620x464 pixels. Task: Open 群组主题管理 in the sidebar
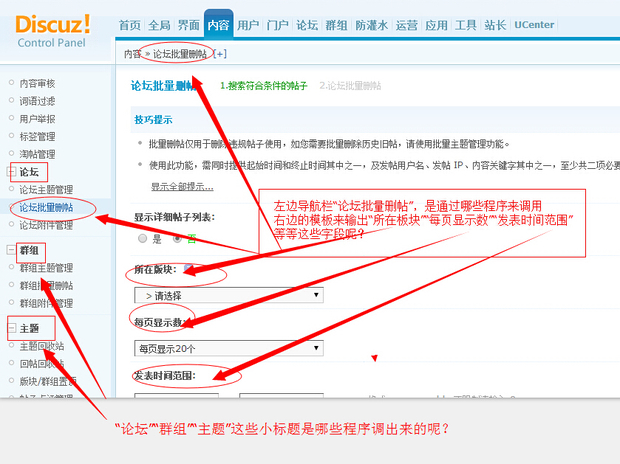coord(46,268)
